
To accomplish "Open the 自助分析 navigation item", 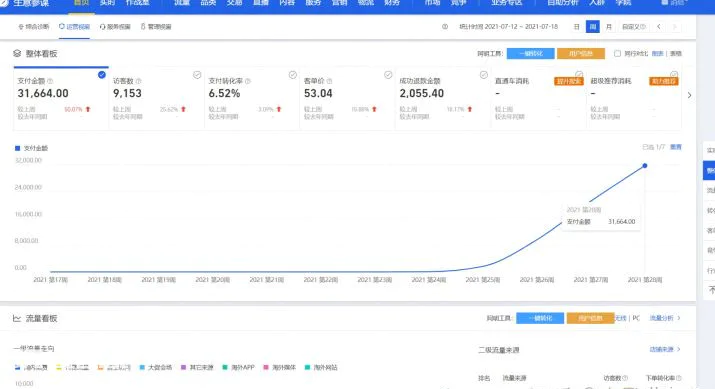I will point(563,3).
